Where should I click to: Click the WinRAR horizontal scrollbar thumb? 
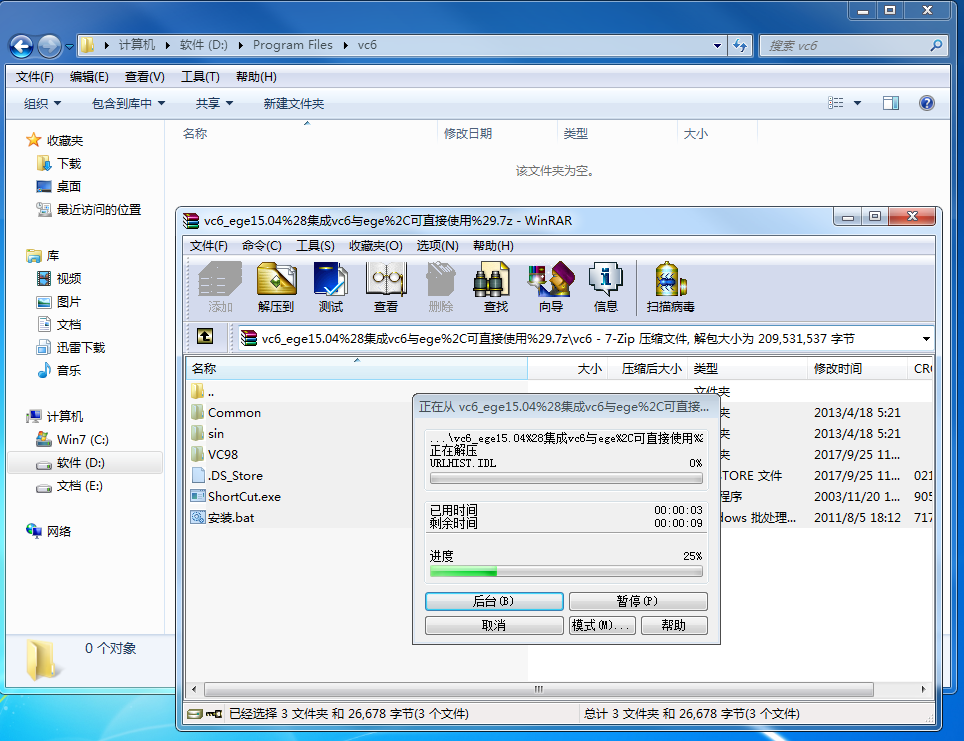(539, 689)
